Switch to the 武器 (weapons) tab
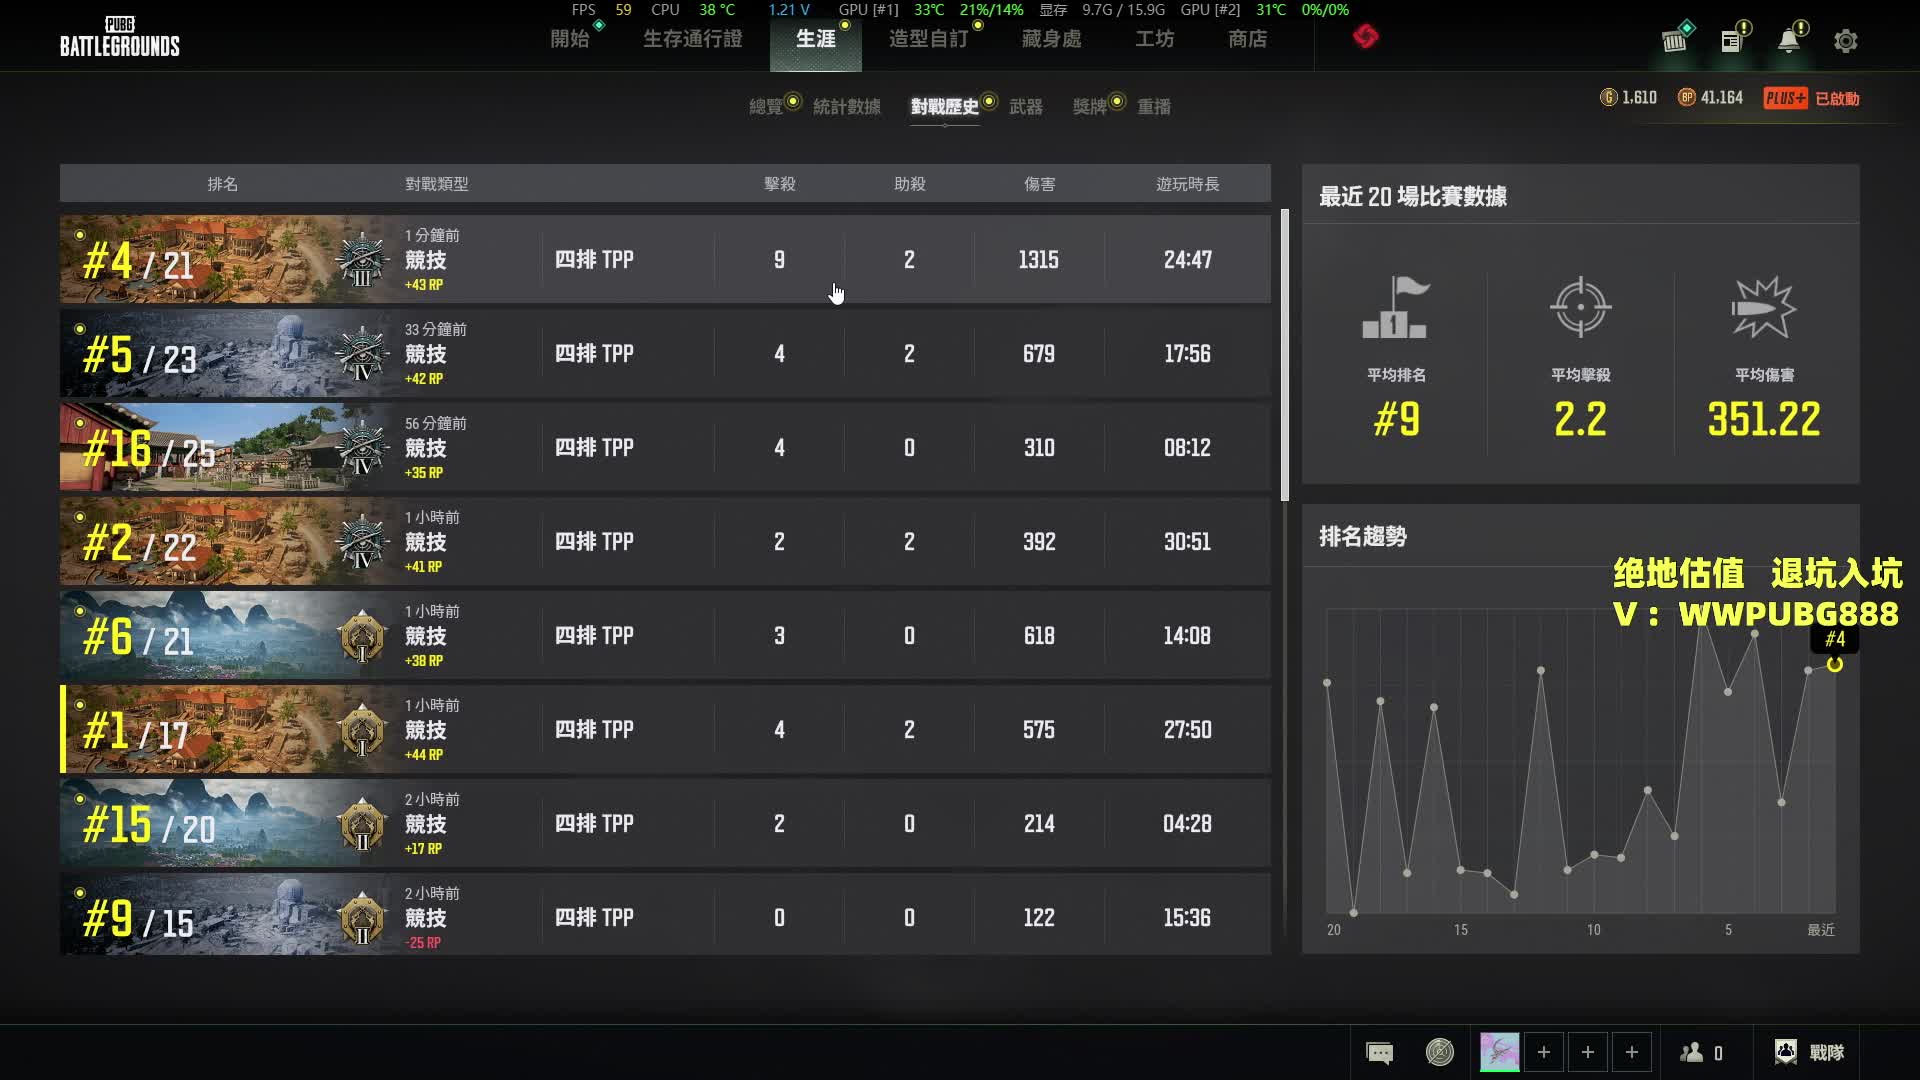The width and height of the screenshot is (1920, 1080). click(1025, 107)
